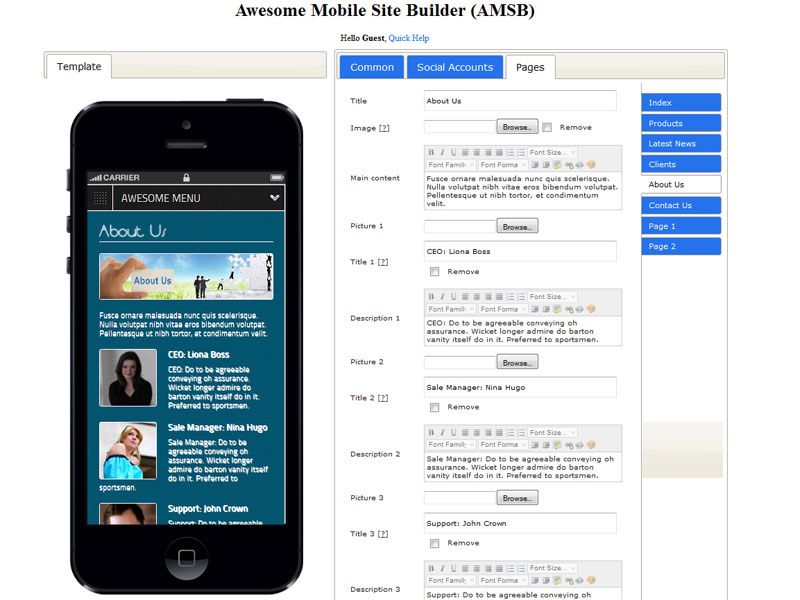
Task: Click orange color icon in Description 1 toolbar
Action: tap(591, 309)
